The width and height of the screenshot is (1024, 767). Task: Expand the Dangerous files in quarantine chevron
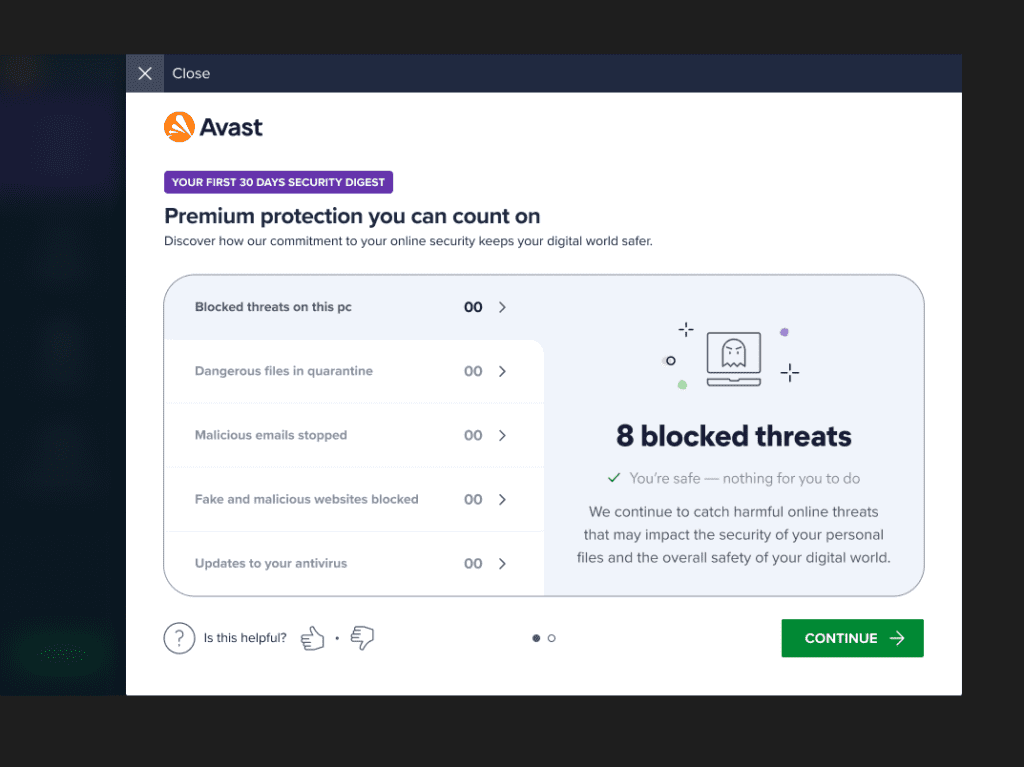[x=502, y=371]
